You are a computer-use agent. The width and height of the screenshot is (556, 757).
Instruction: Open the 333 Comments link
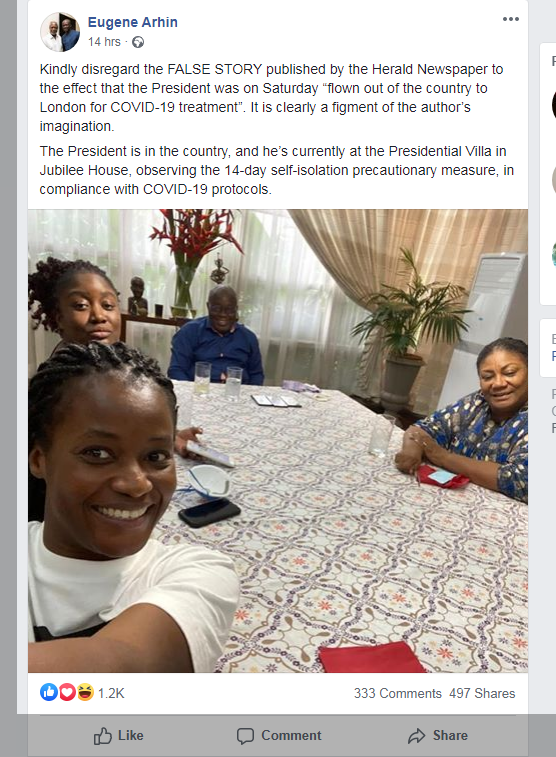coord(398,693)
